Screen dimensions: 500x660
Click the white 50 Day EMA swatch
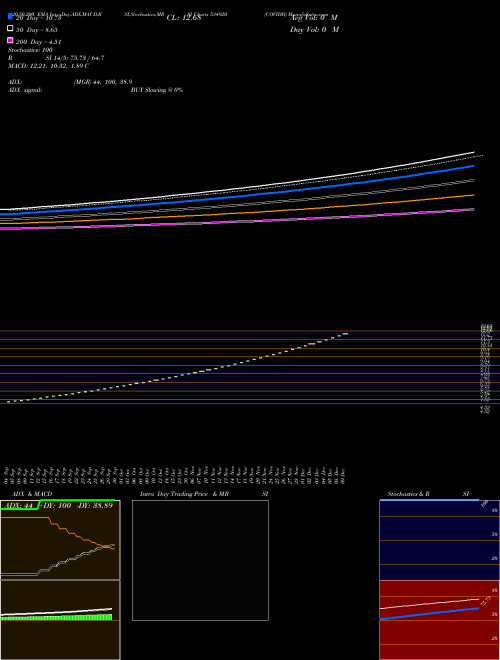[10, 28]
